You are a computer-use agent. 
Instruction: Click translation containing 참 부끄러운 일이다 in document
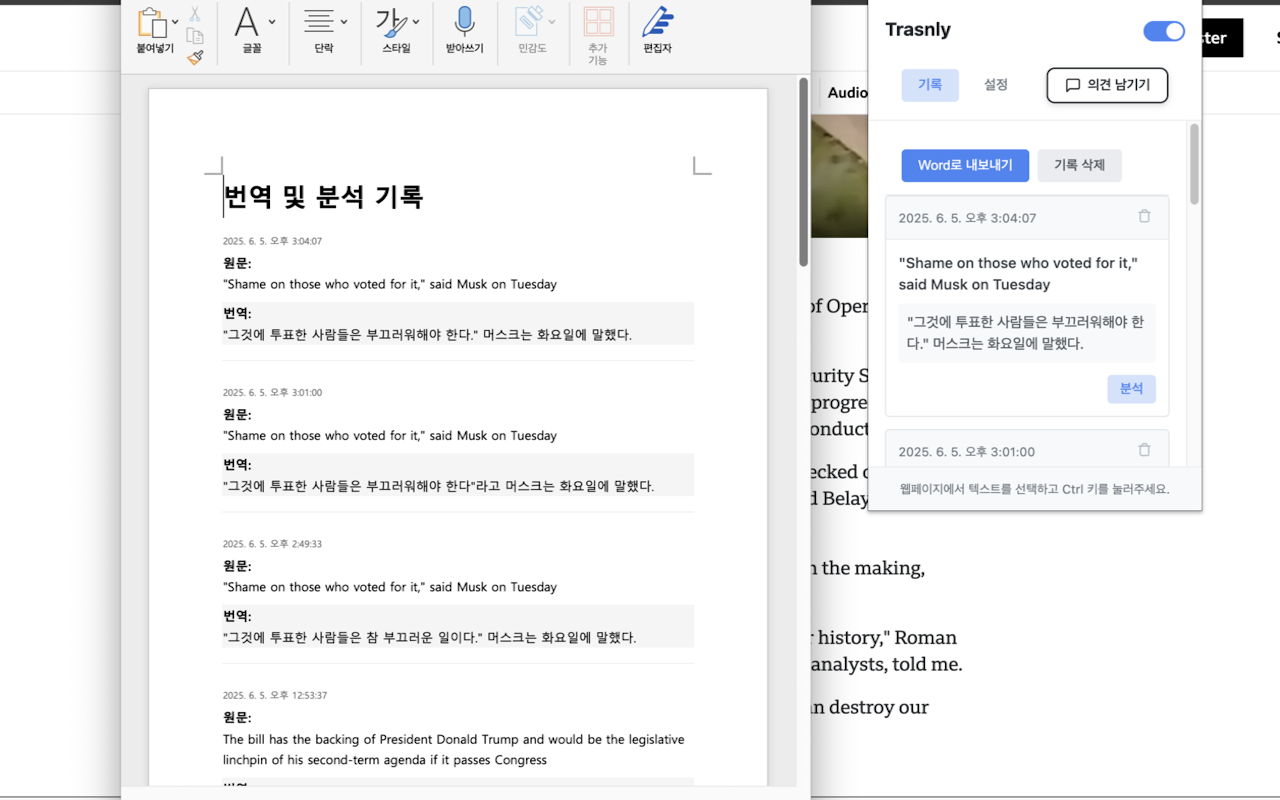[429, 637]
